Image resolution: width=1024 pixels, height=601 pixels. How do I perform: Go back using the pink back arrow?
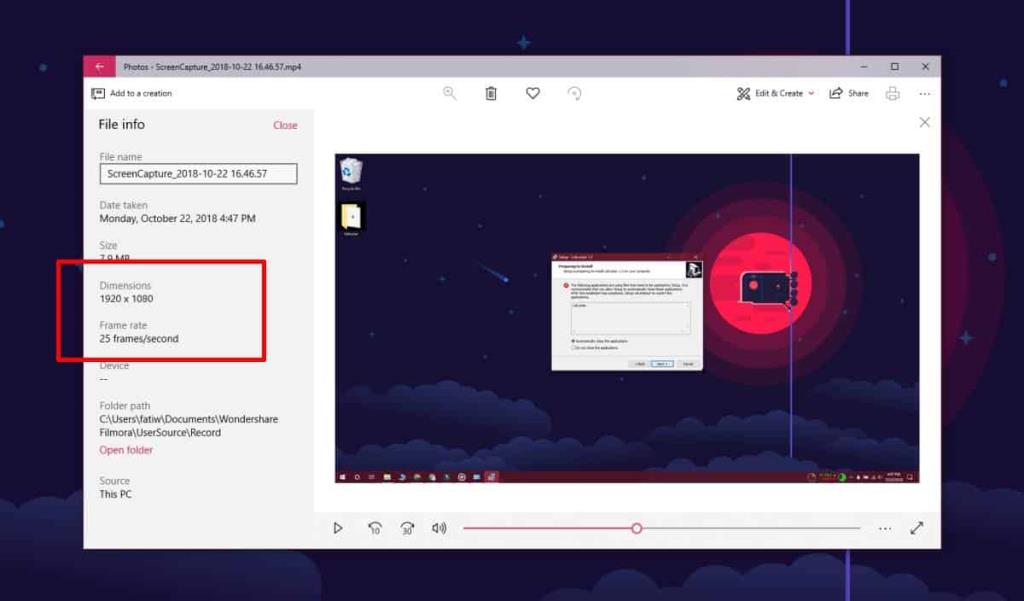click(x=98, y=65)
